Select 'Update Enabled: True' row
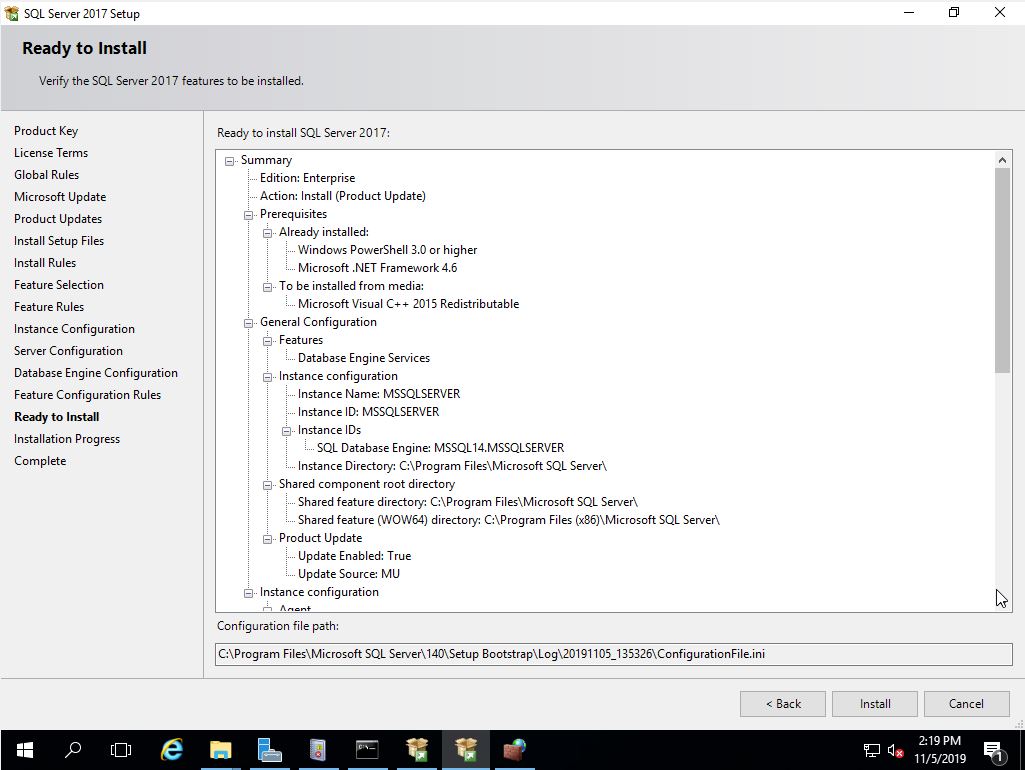Image resolution: width=1025 pixels, height=770 pixels. 354,556
